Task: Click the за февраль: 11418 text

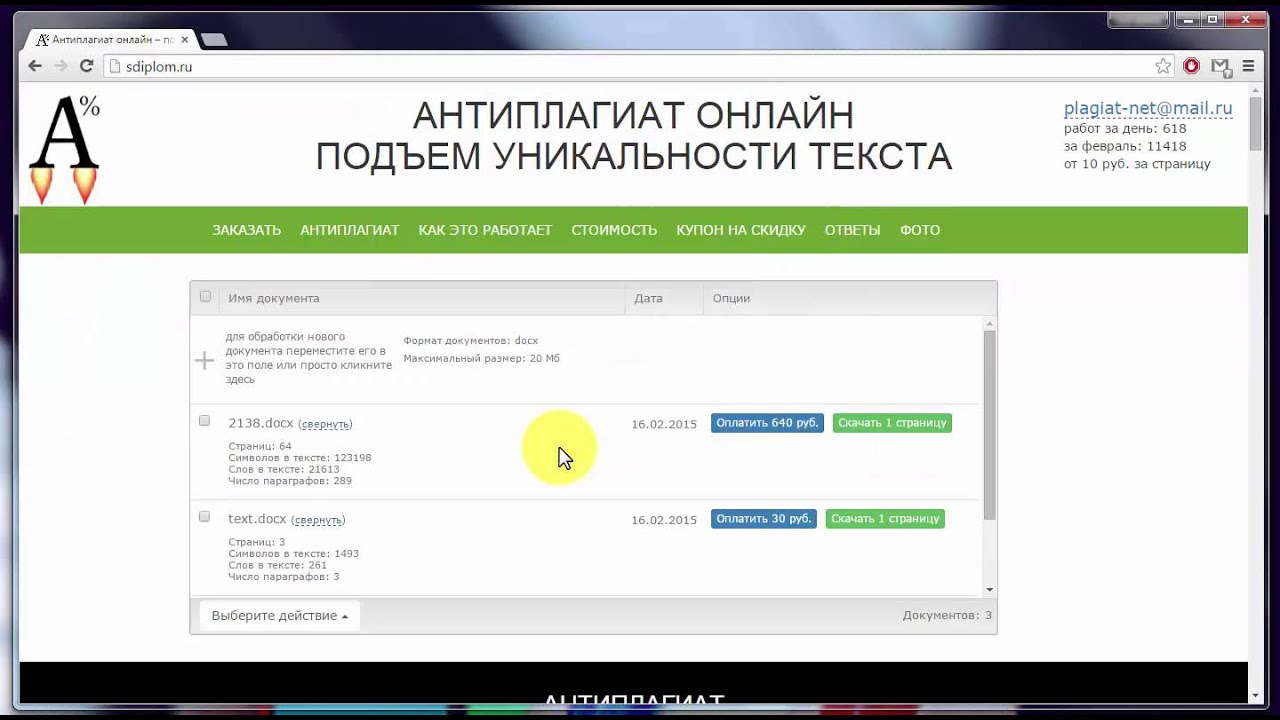Action: tap(1125, 146)
